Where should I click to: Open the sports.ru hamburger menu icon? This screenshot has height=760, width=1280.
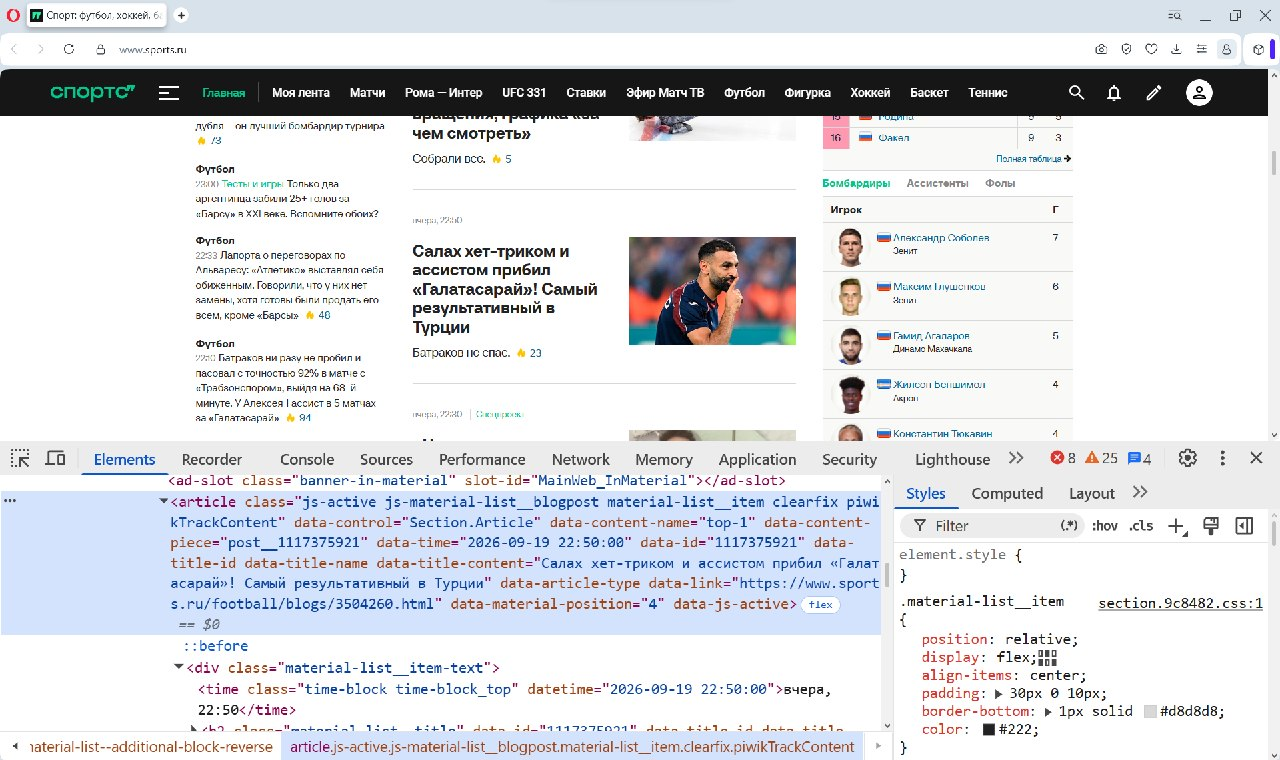click(169, 93)
